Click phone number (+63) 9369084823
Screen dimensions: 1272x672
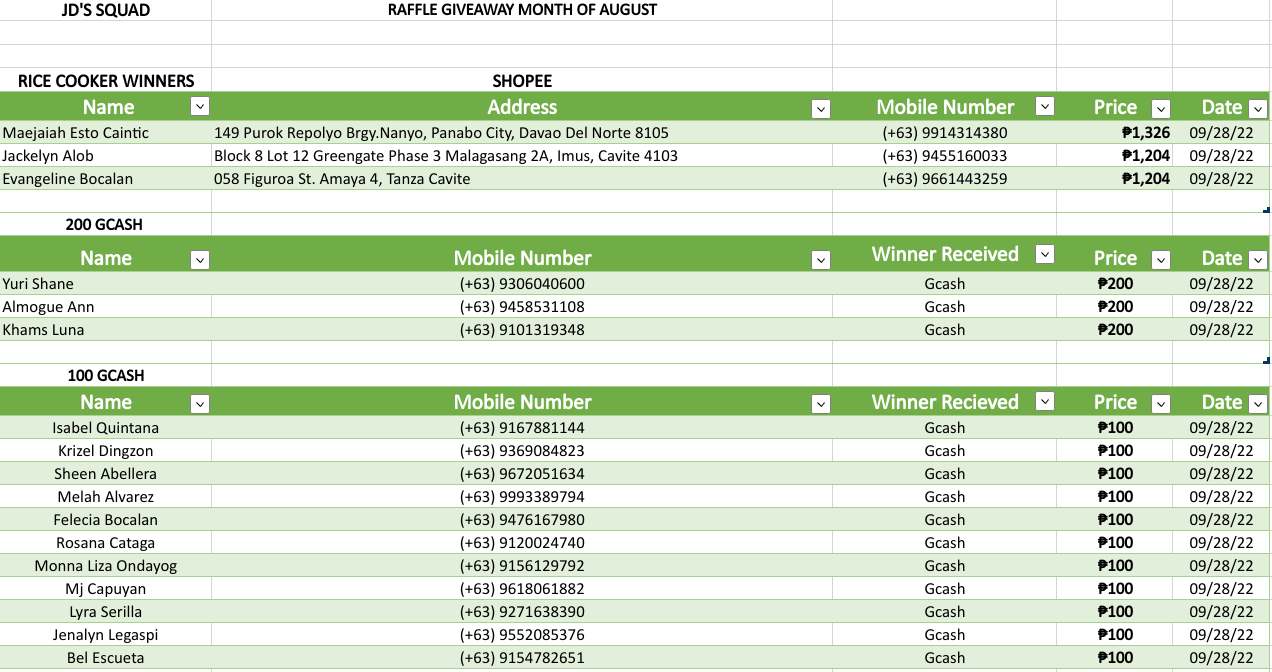coord(522,451)
